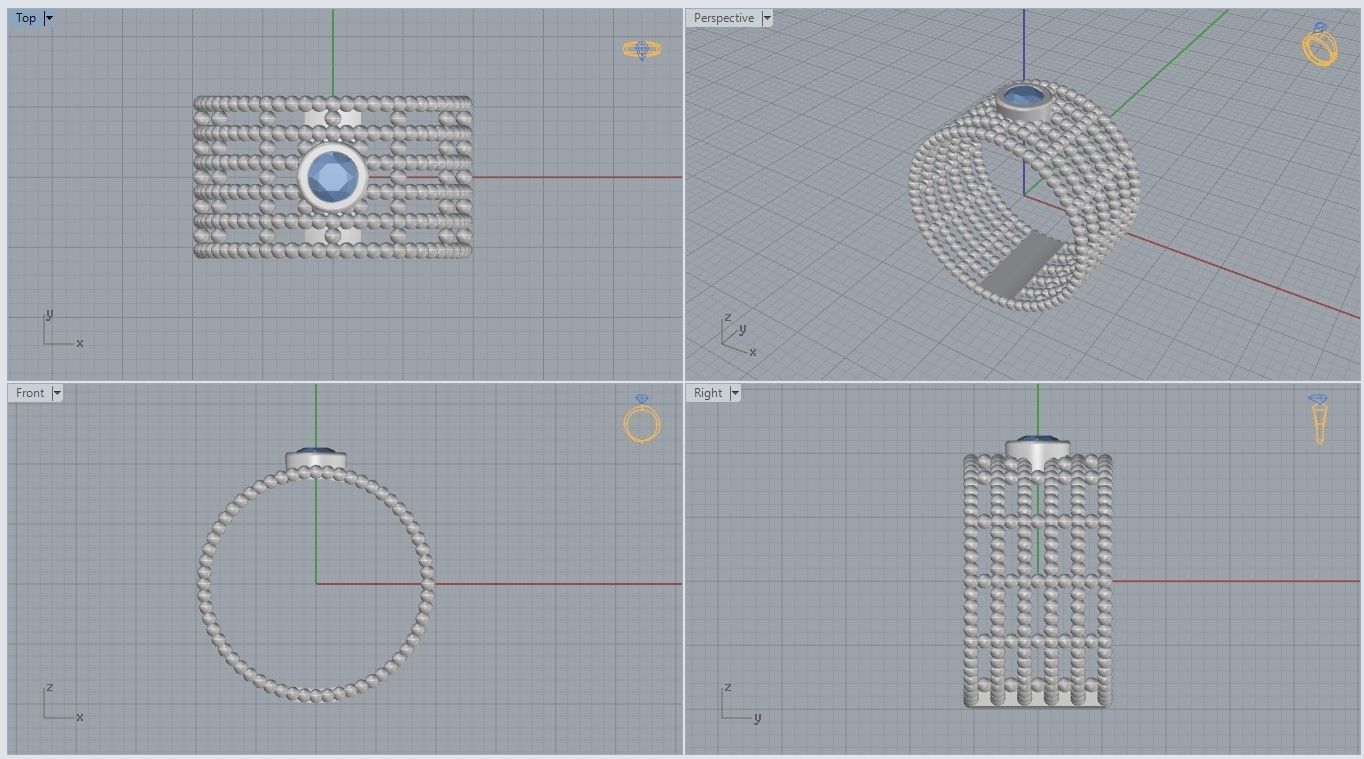Activate the Perspective viewport label

(724, 18)
